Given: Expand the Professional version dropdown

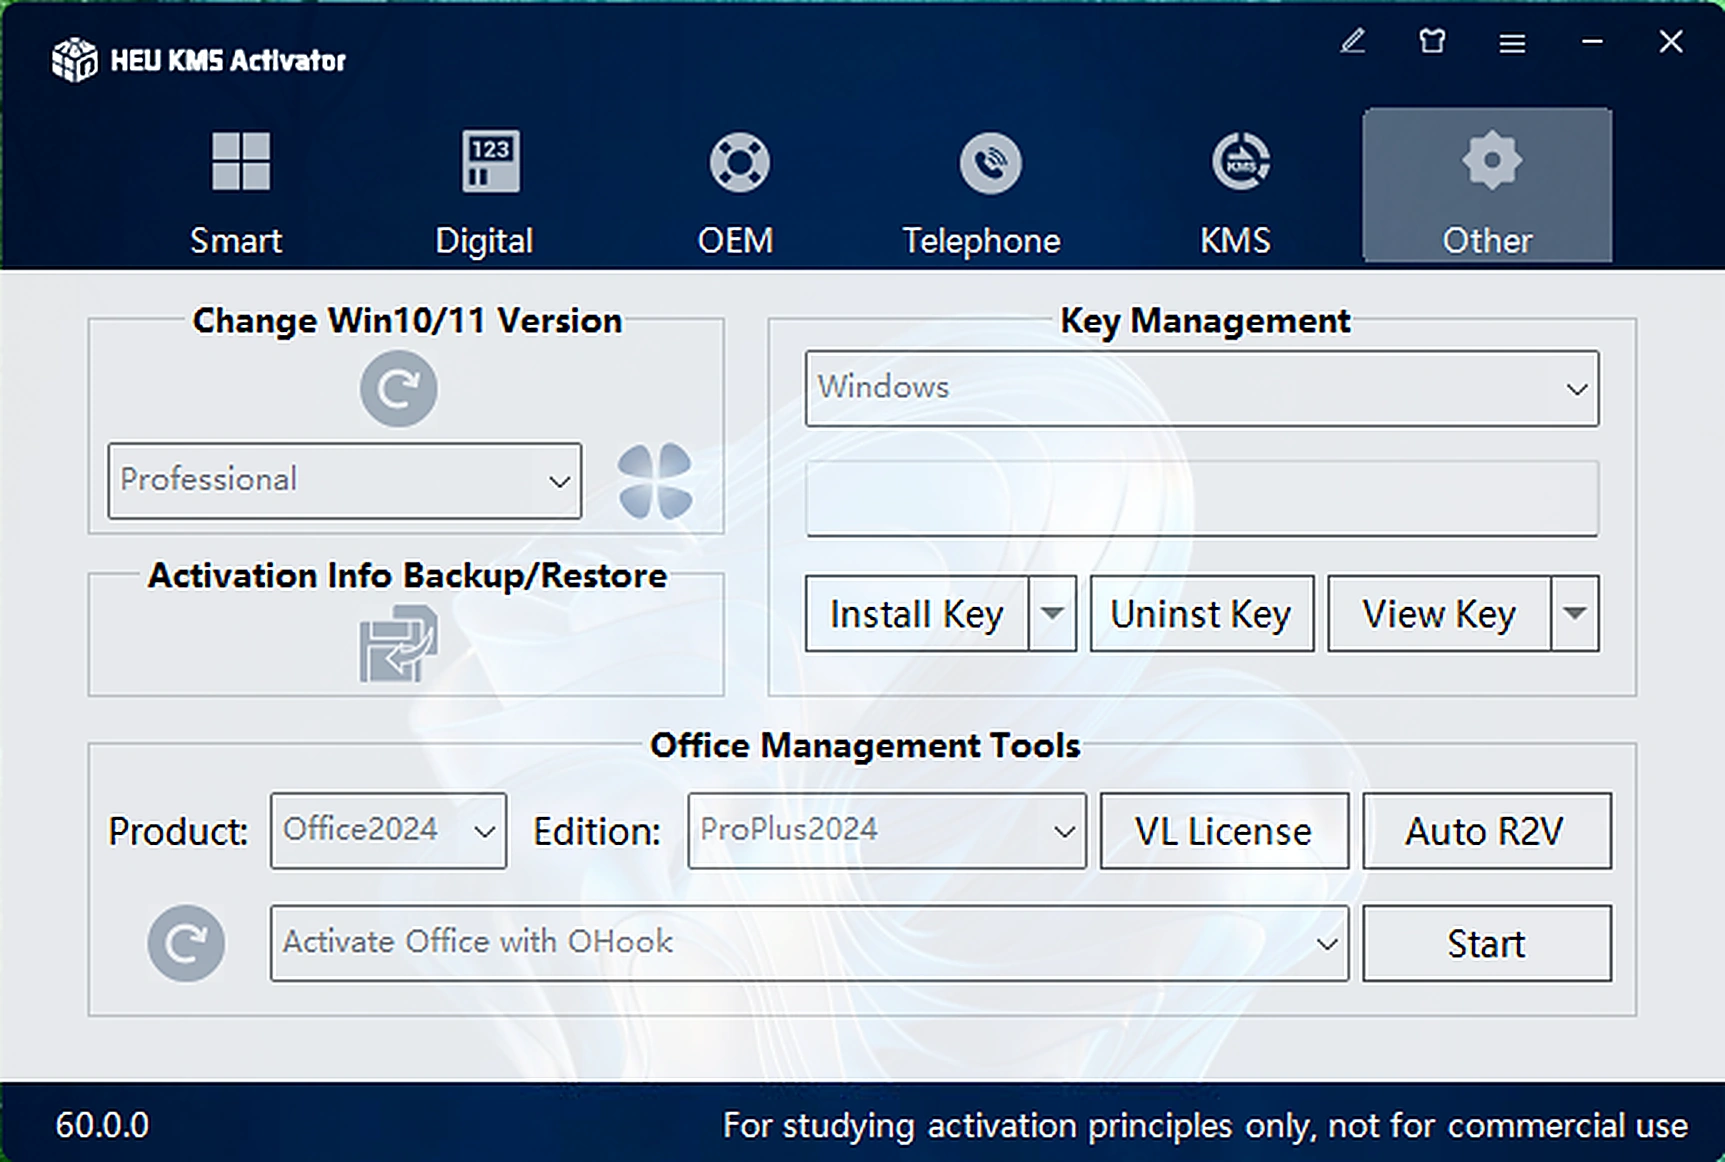Looking at the screenshot, I should pyautogui.click(x=345, y=481).
